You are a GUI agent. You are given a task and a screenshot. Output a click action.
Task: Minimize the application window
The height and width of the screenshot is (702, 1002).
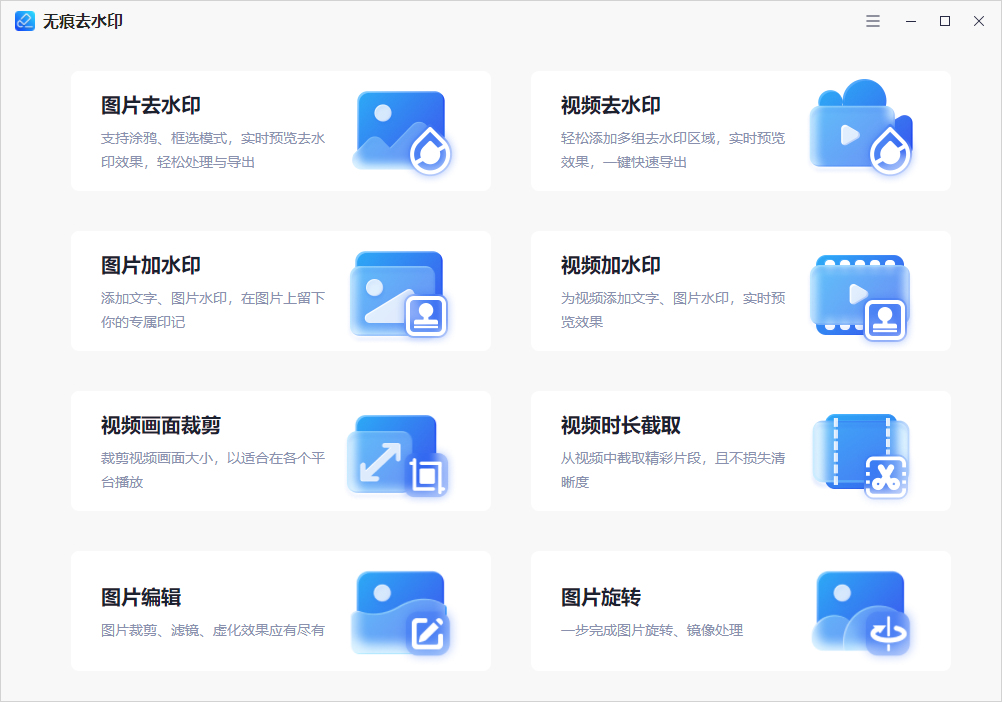click(910, 20)
